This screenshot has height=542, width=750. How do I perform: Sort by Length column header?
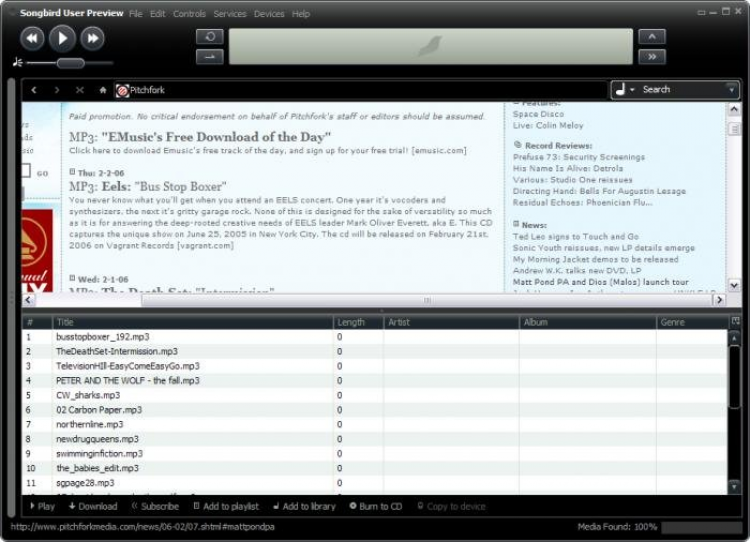(x=358, y=322)
